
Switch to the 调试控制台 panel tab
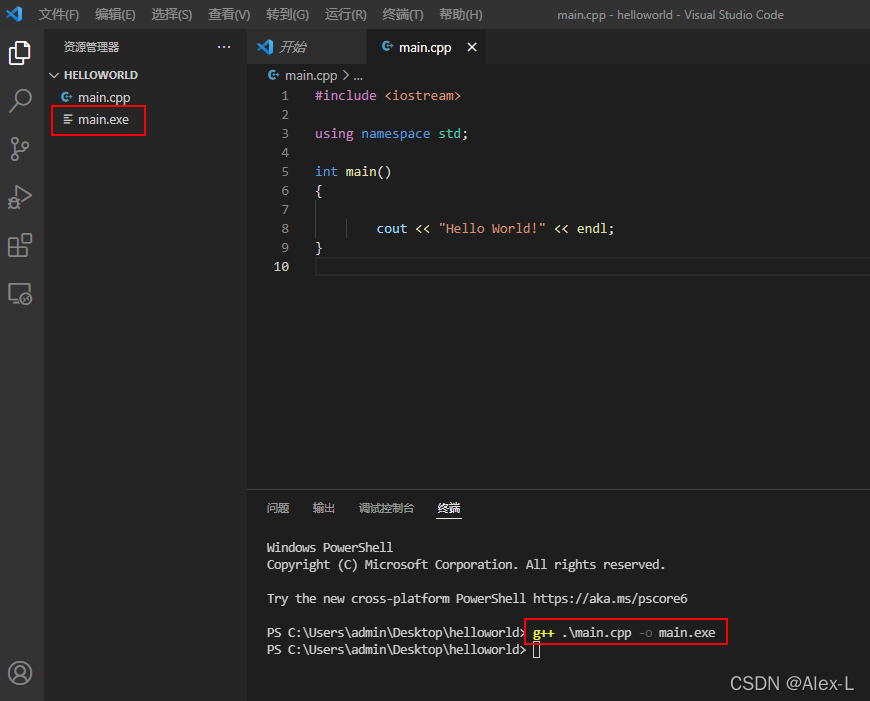tap(387, 508)
